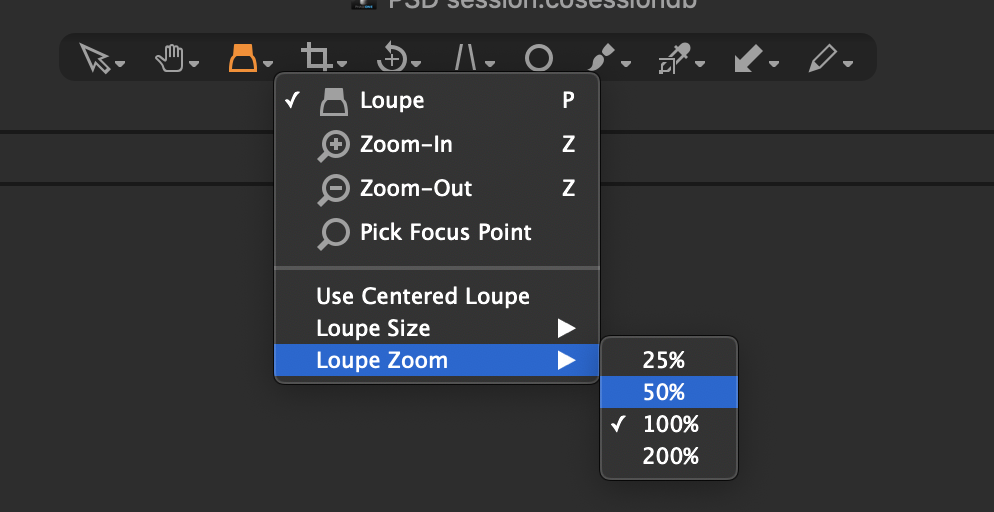Select the Crop tool icon
Viewport: 994px width, 512px height.
tap(316, 58)
